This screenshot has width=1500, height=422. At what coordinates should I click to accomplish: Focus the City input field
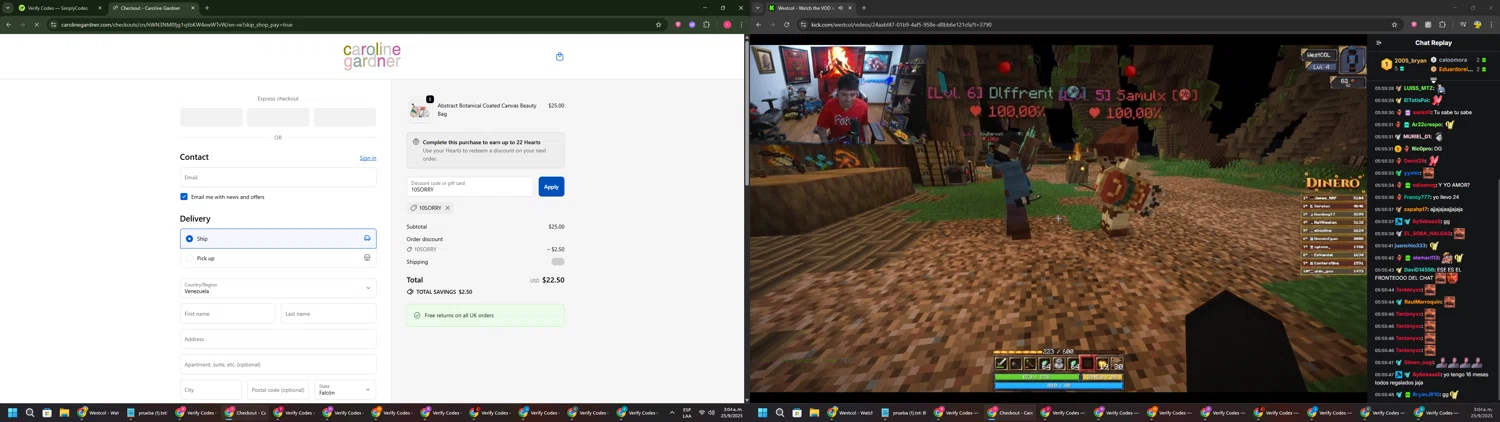click(211, 389)
